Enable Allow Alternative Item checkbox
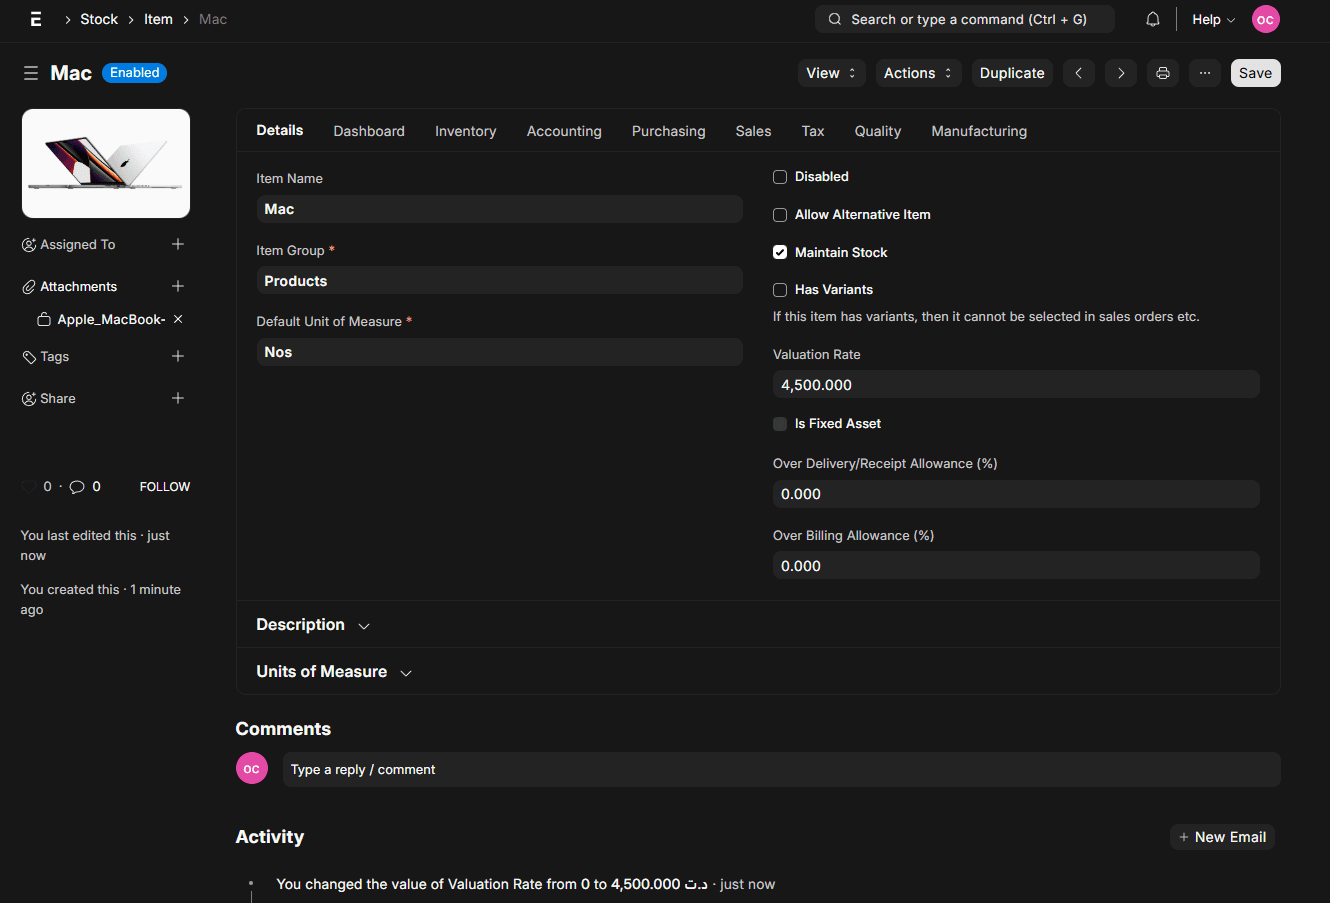The width and height of the screenshot is (1330, 903). [x=780, y=215]
